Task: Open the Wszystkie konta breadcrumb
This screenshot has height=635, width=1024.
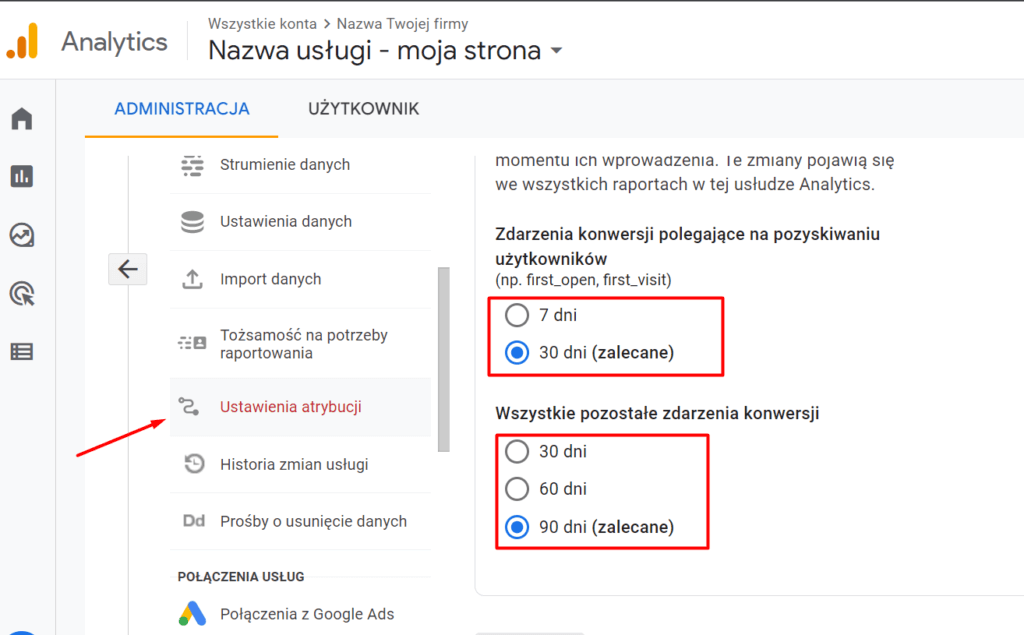Action: coord(262,23)
